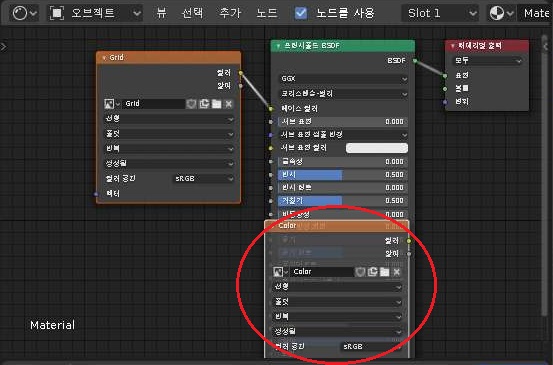
Task: Open image folder icon in Grid node
Action: point(216,104)
